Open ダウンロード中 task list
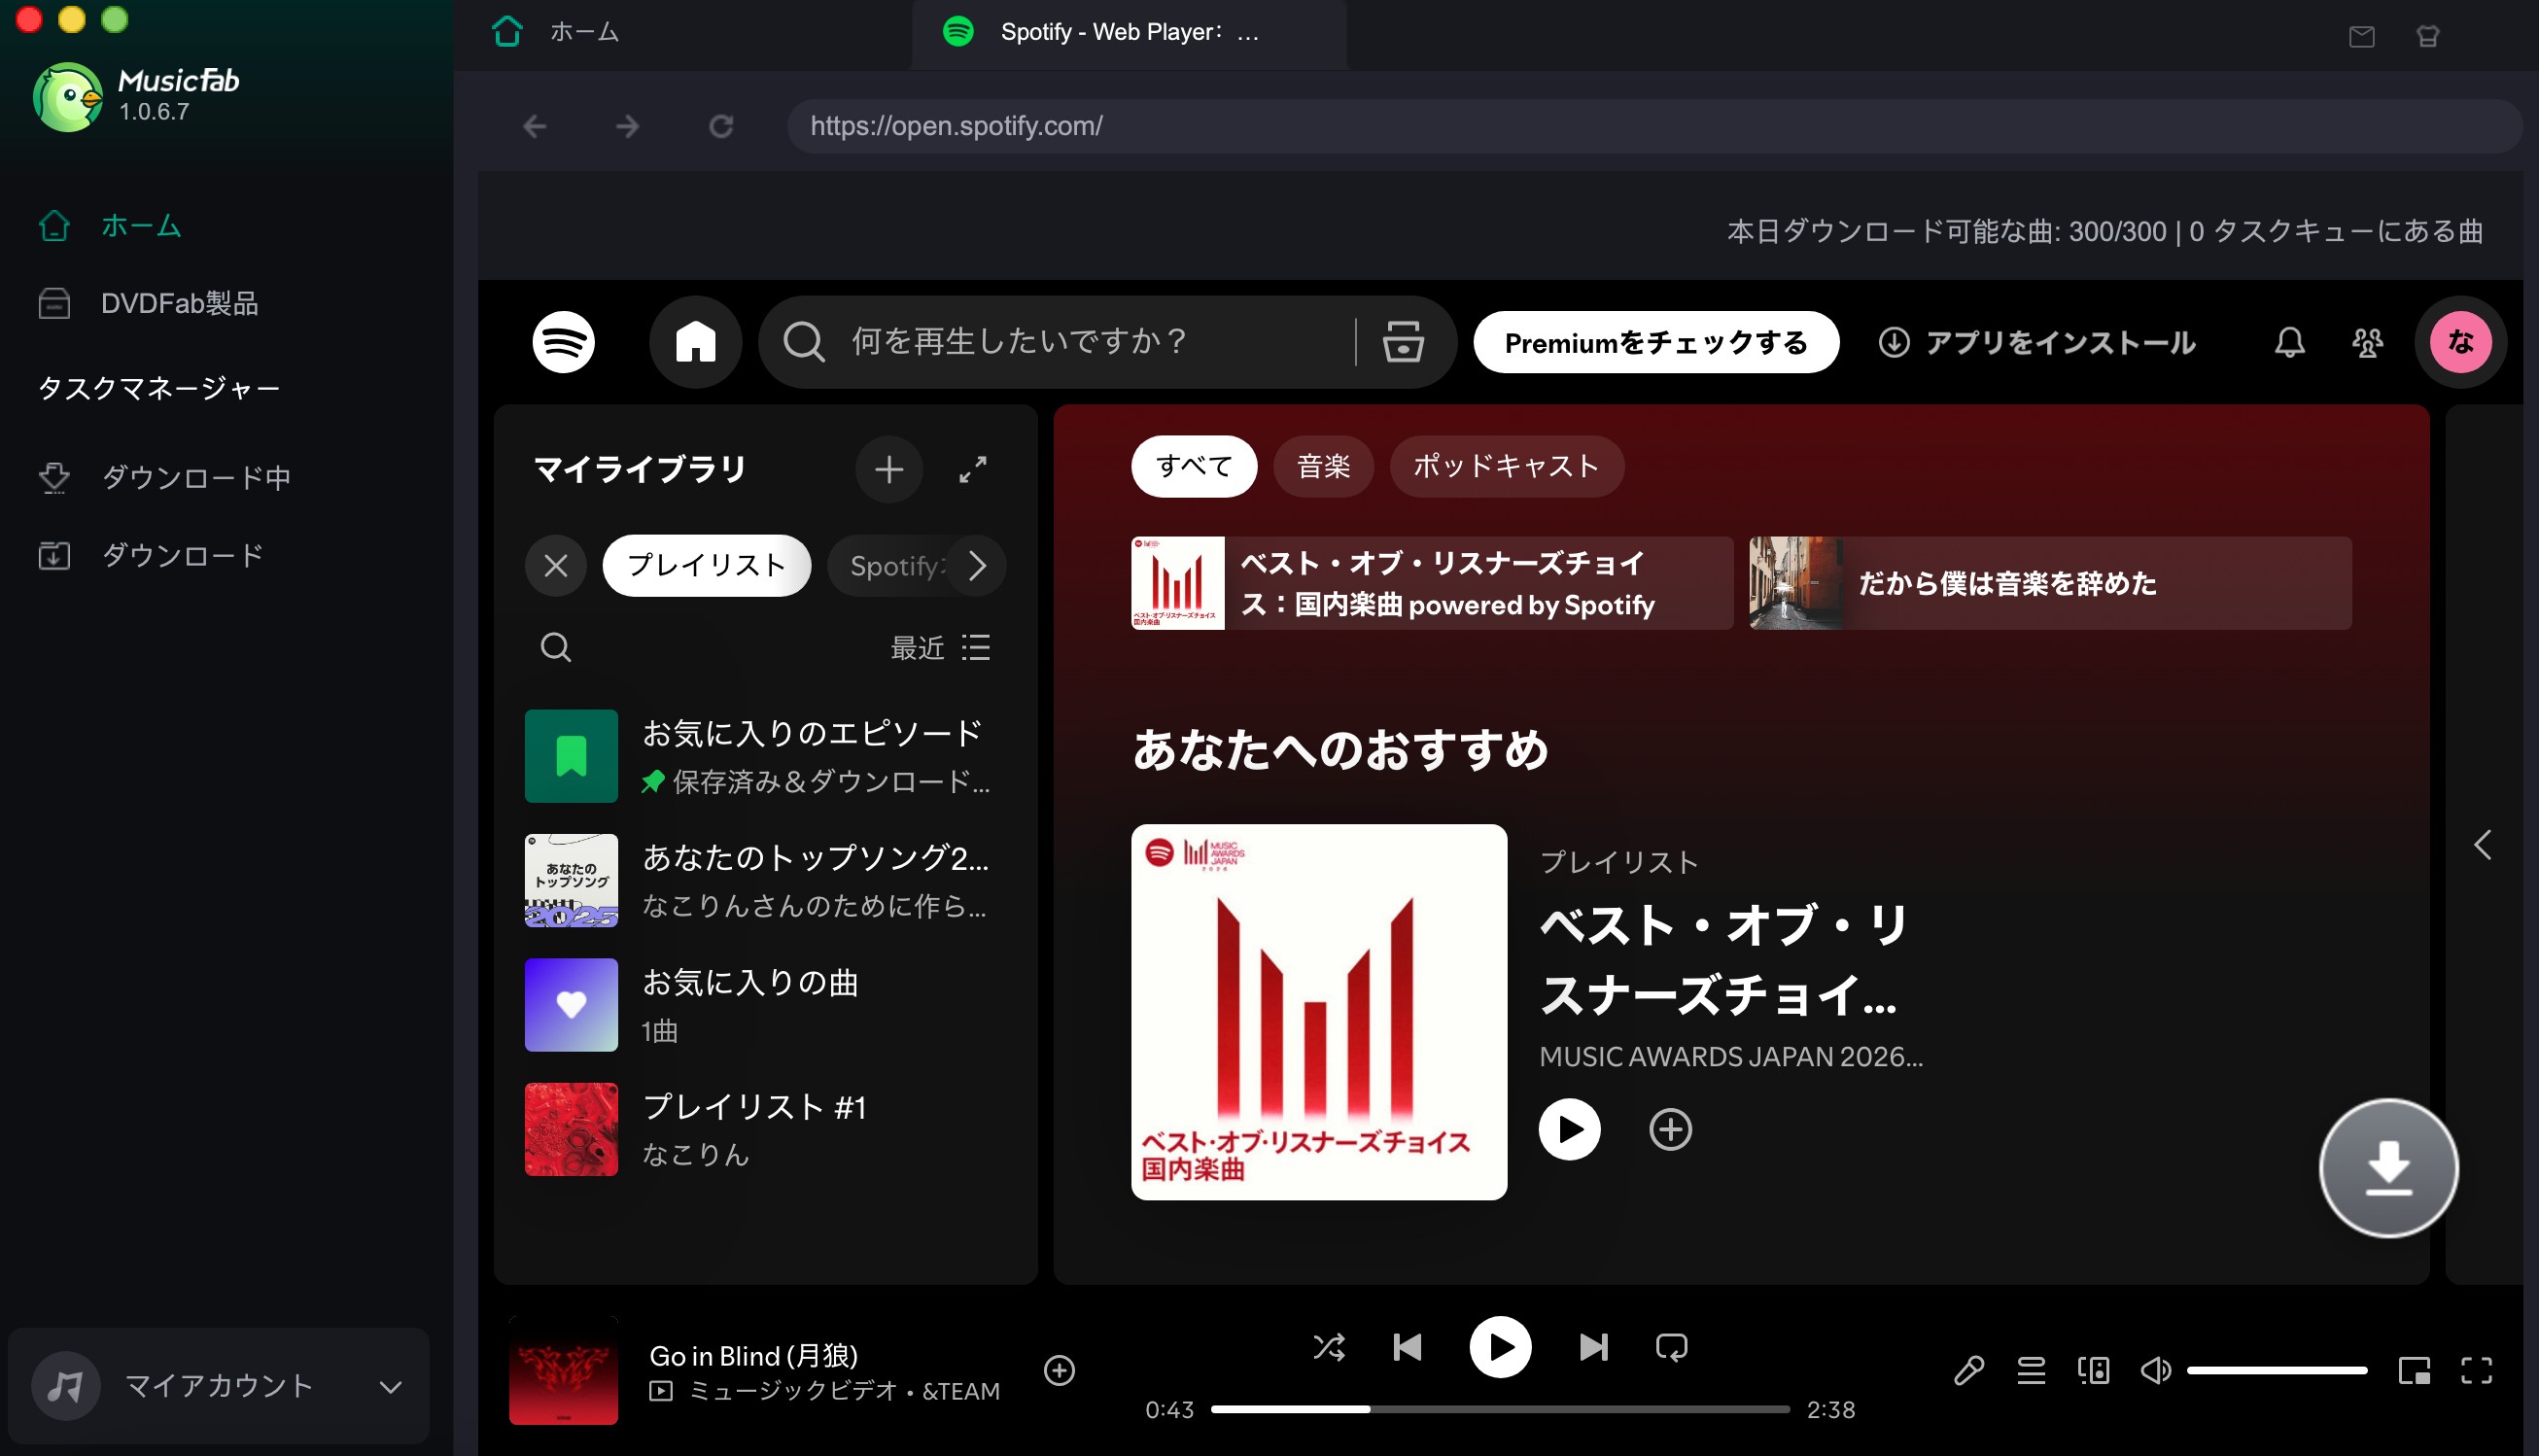Viewport: 2539px width, 1456px height. point(165,477)
